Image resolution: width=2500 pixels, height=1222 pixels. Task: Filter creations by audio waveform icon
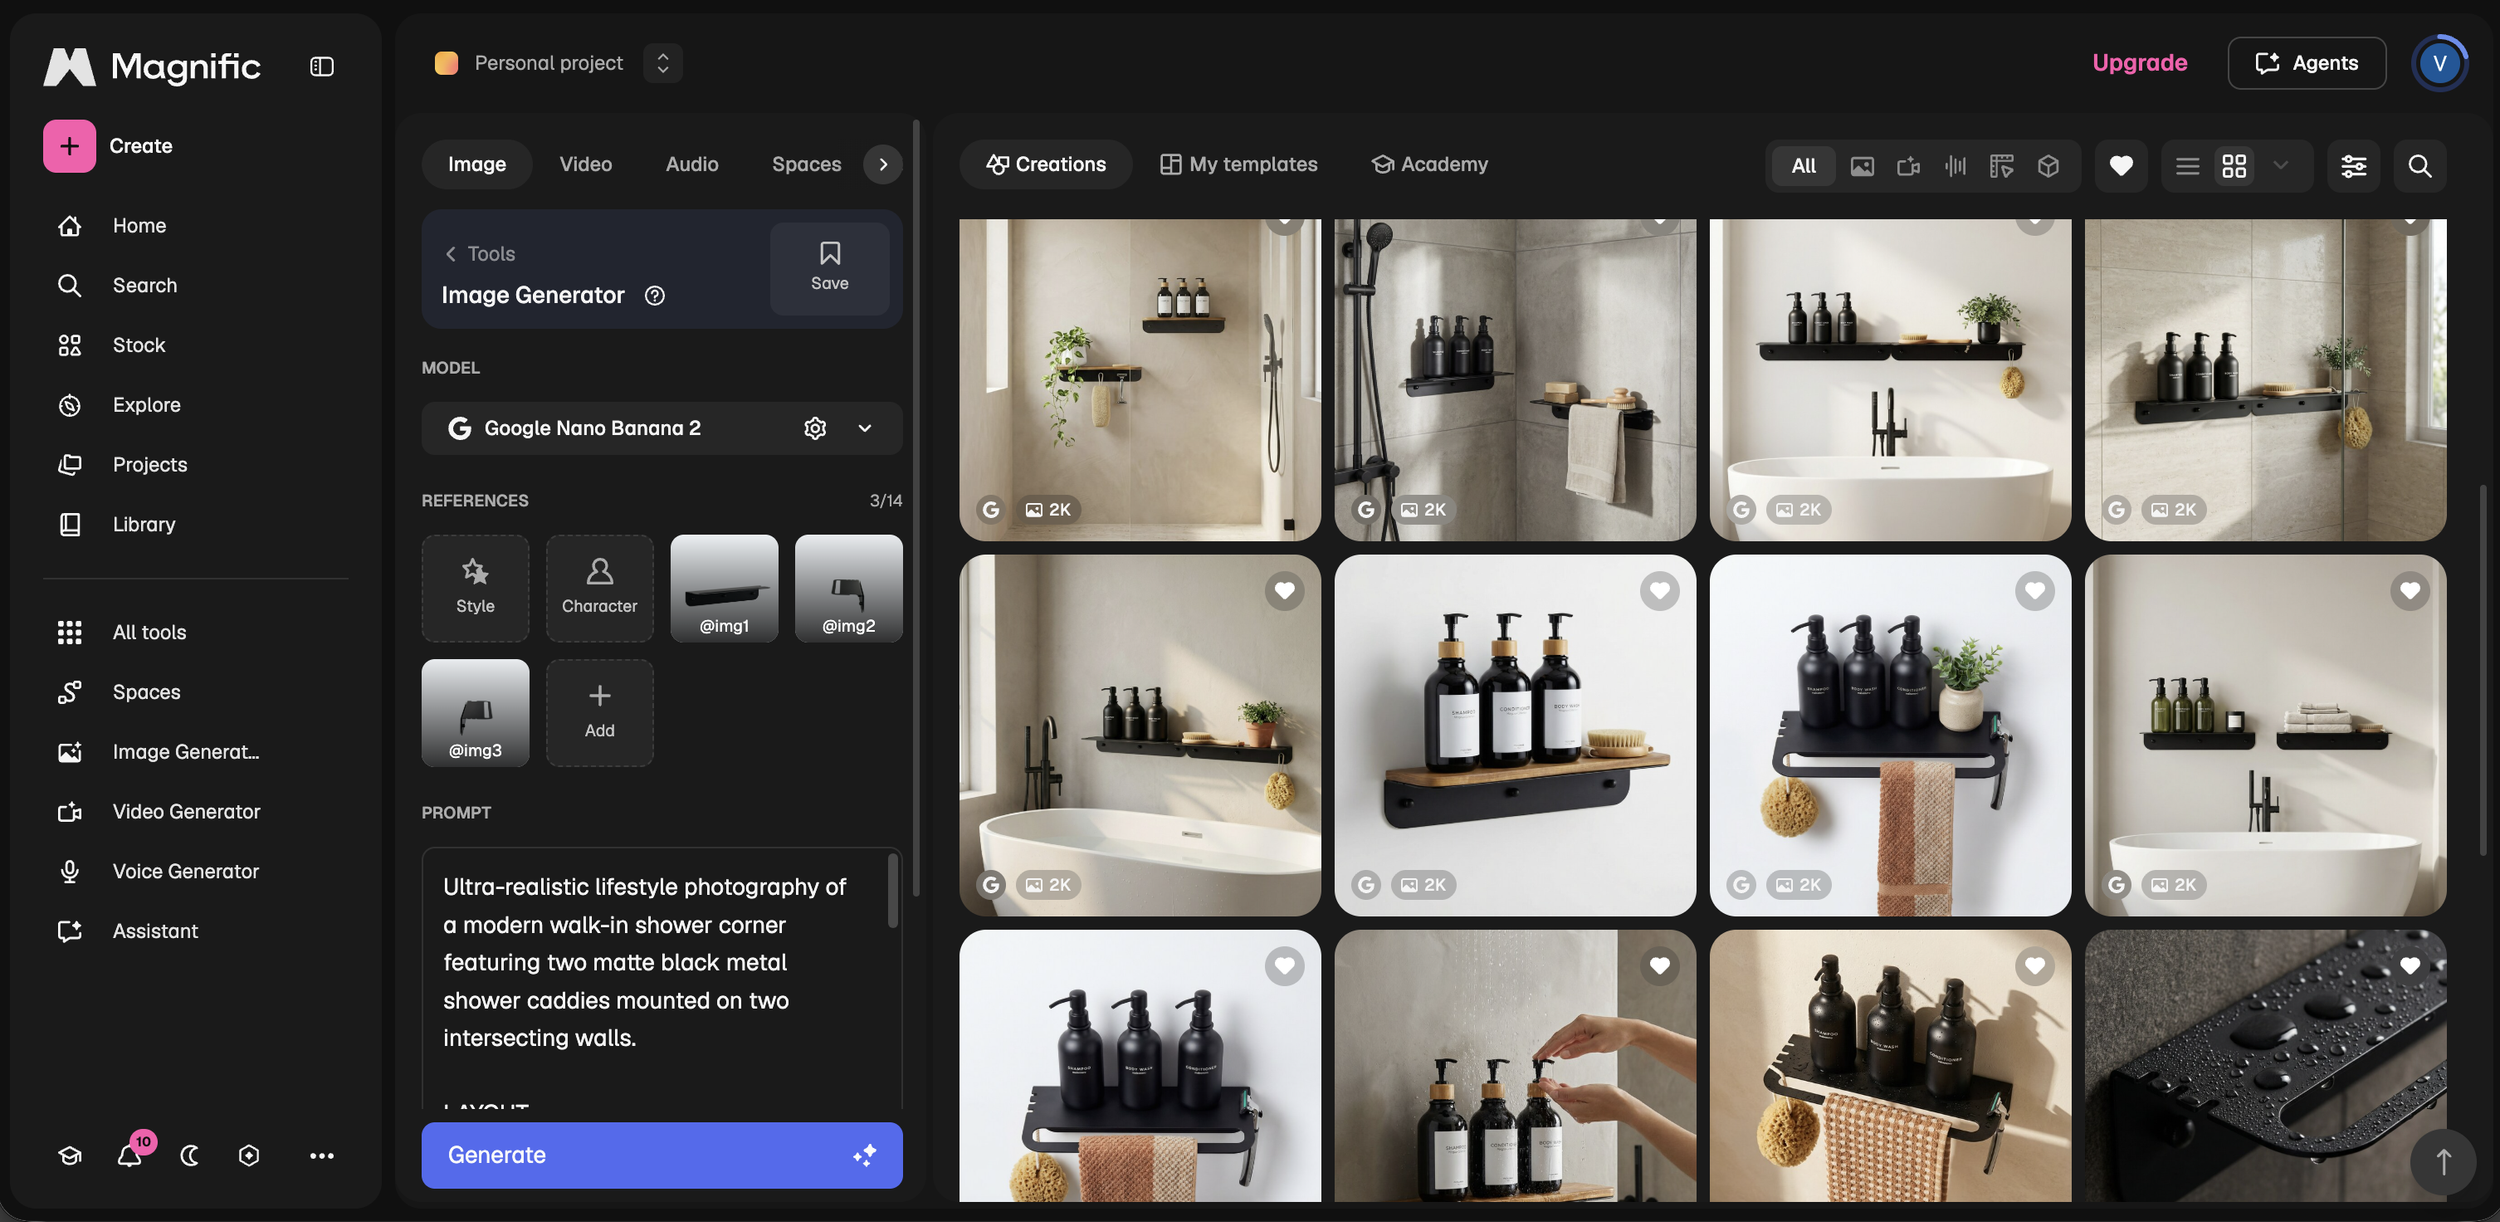click(x=1955, y=166)
